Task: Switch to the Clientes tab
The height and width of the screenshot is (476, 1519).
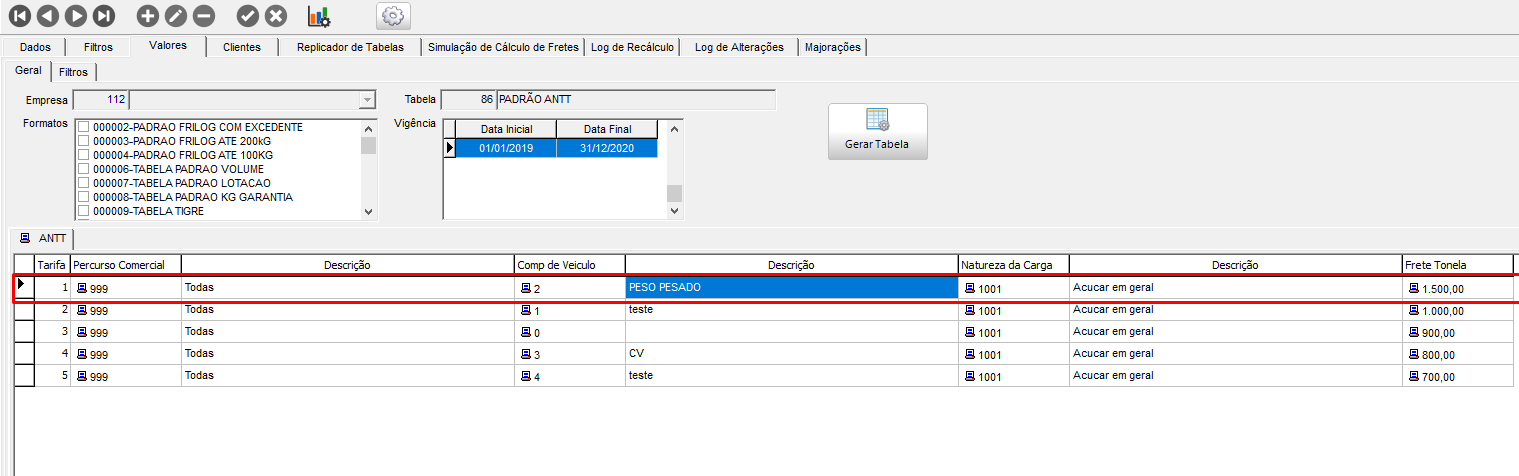Action: click(242, 47)
